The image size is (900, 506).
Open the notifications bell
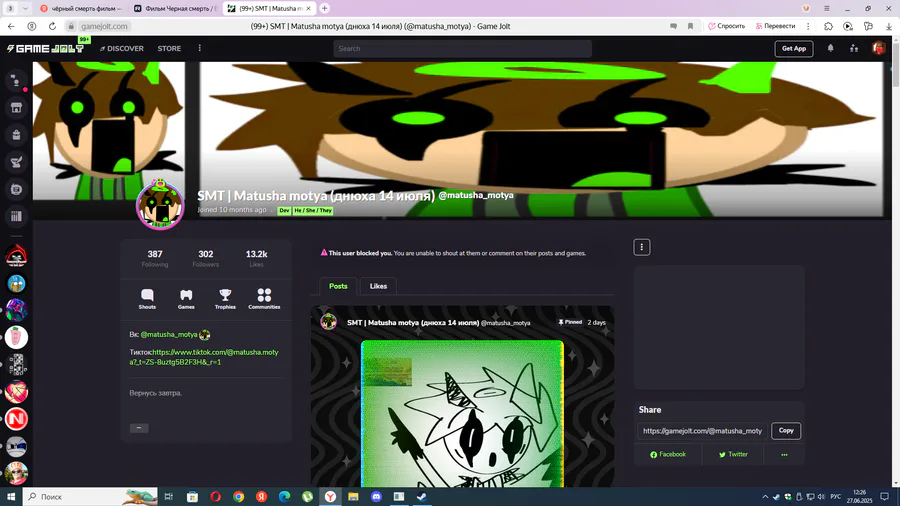click(x=831, y=49)
